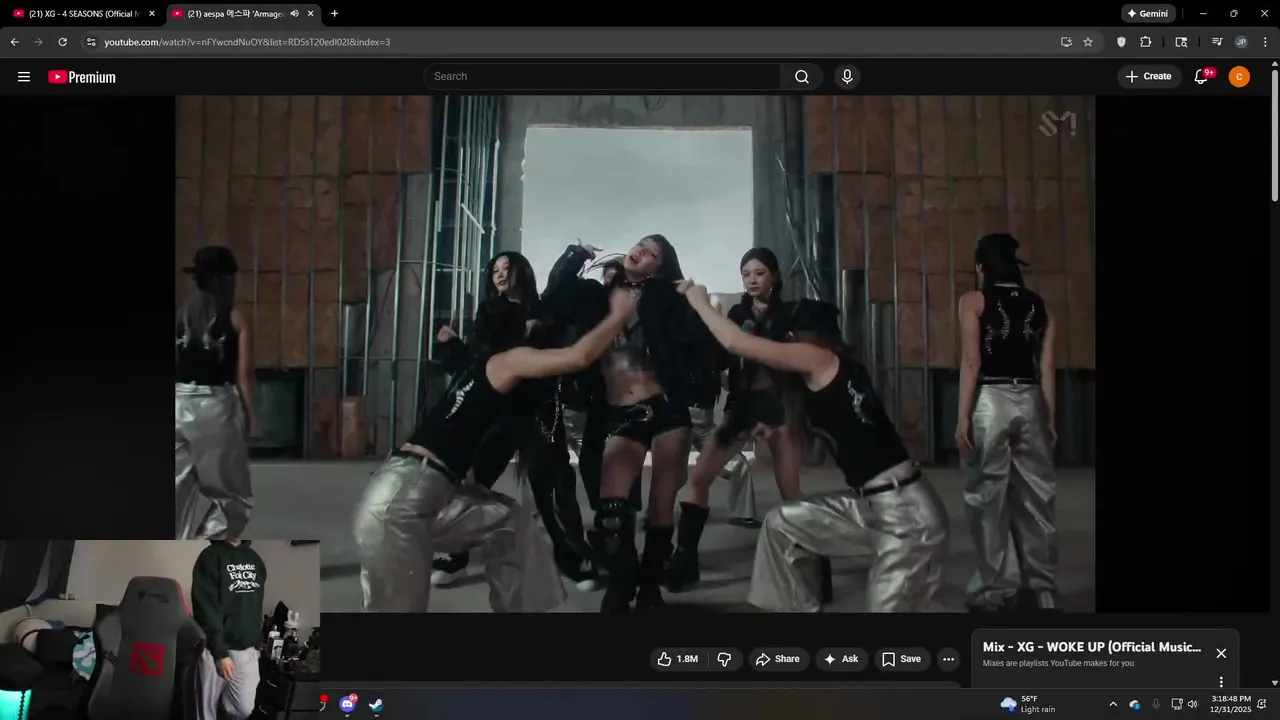The image size is (1280, 720).
Task: Close the Mix playlist panel
Action: 1221,653
